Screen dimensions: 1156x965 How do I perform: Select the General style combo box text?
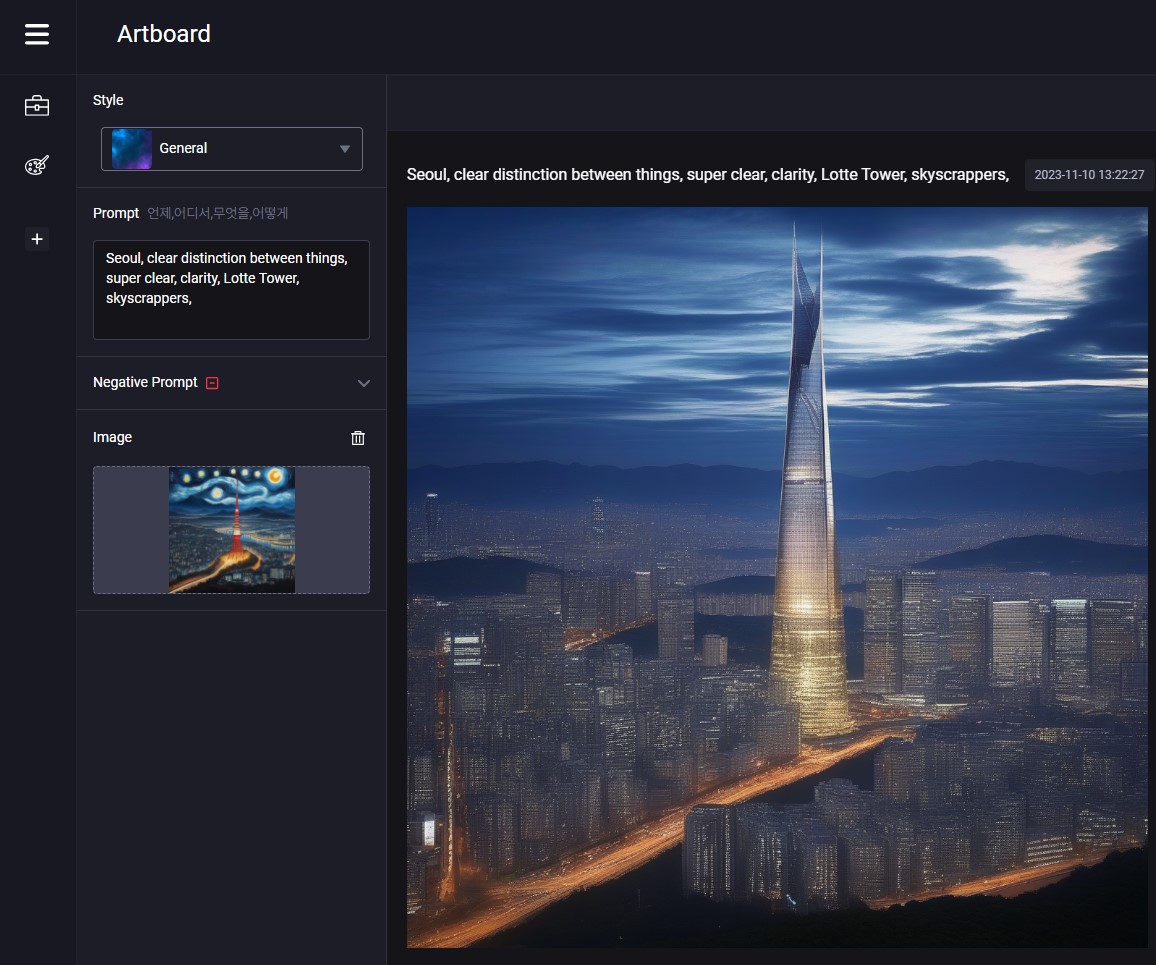click(x=184, y=149)
